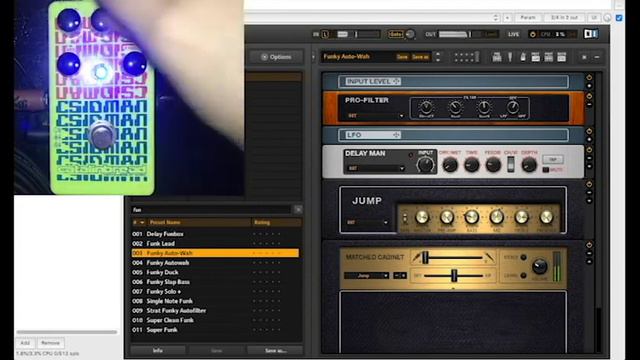The image size is (640, 360).
Task: Click the Info button below preset list
Action: click(x=158, y=351)
